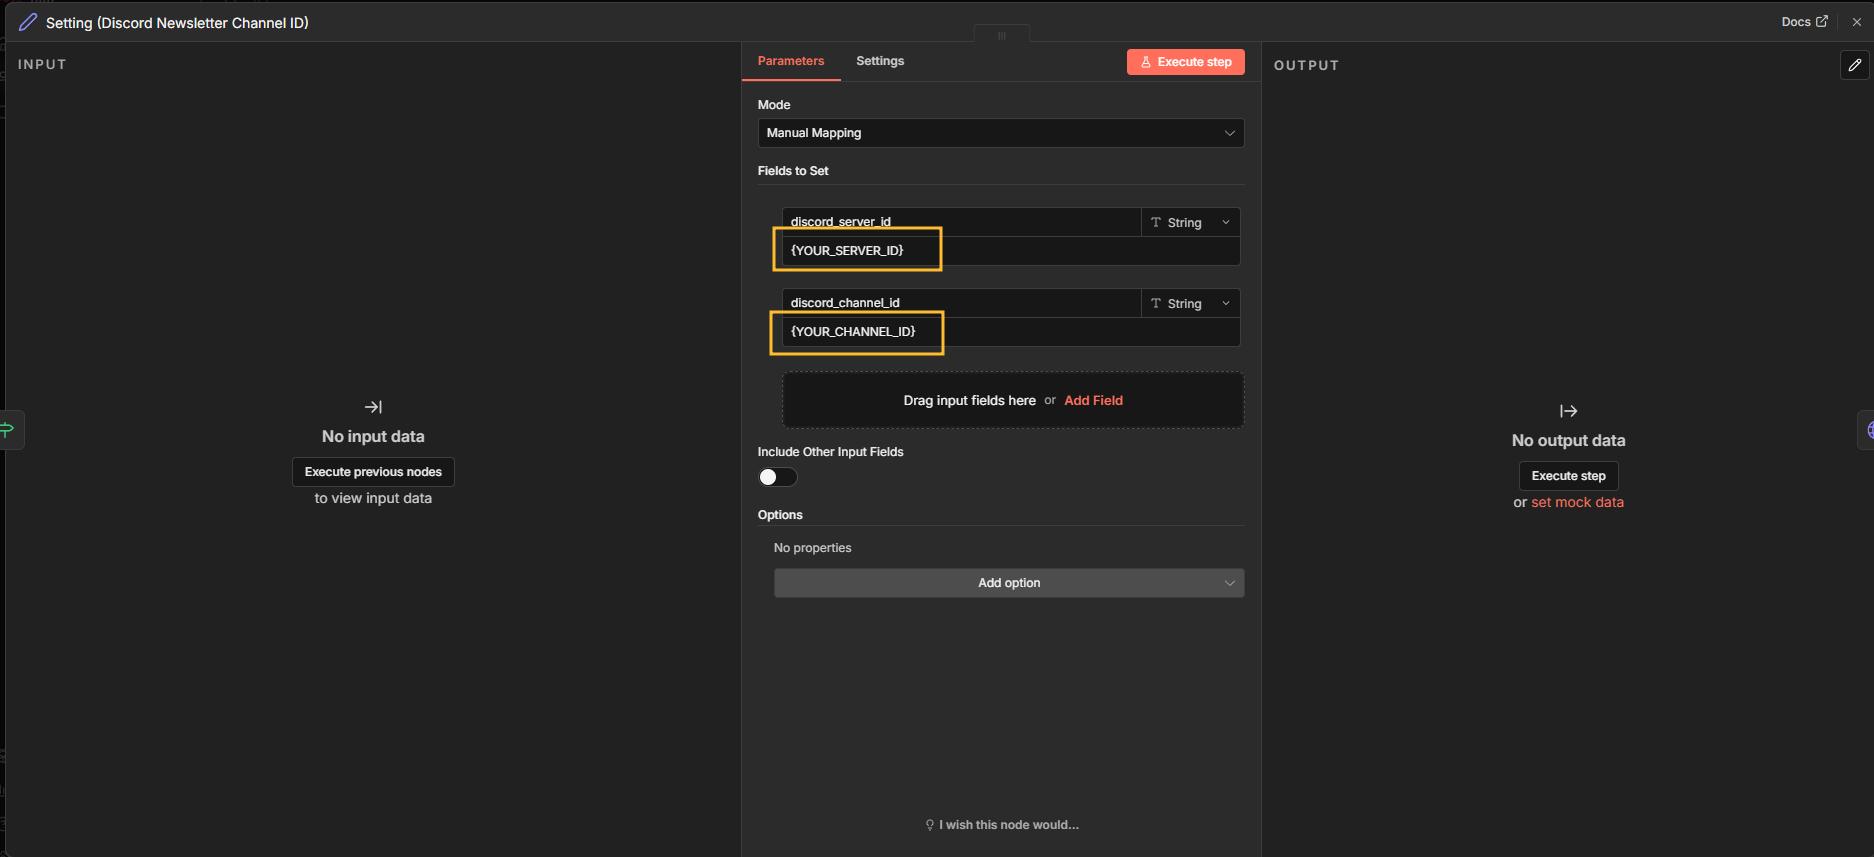Click the lightbulb 'I wish this node would' icon
This screenshot has height=857, width=1874.
[x=929, y=825]
